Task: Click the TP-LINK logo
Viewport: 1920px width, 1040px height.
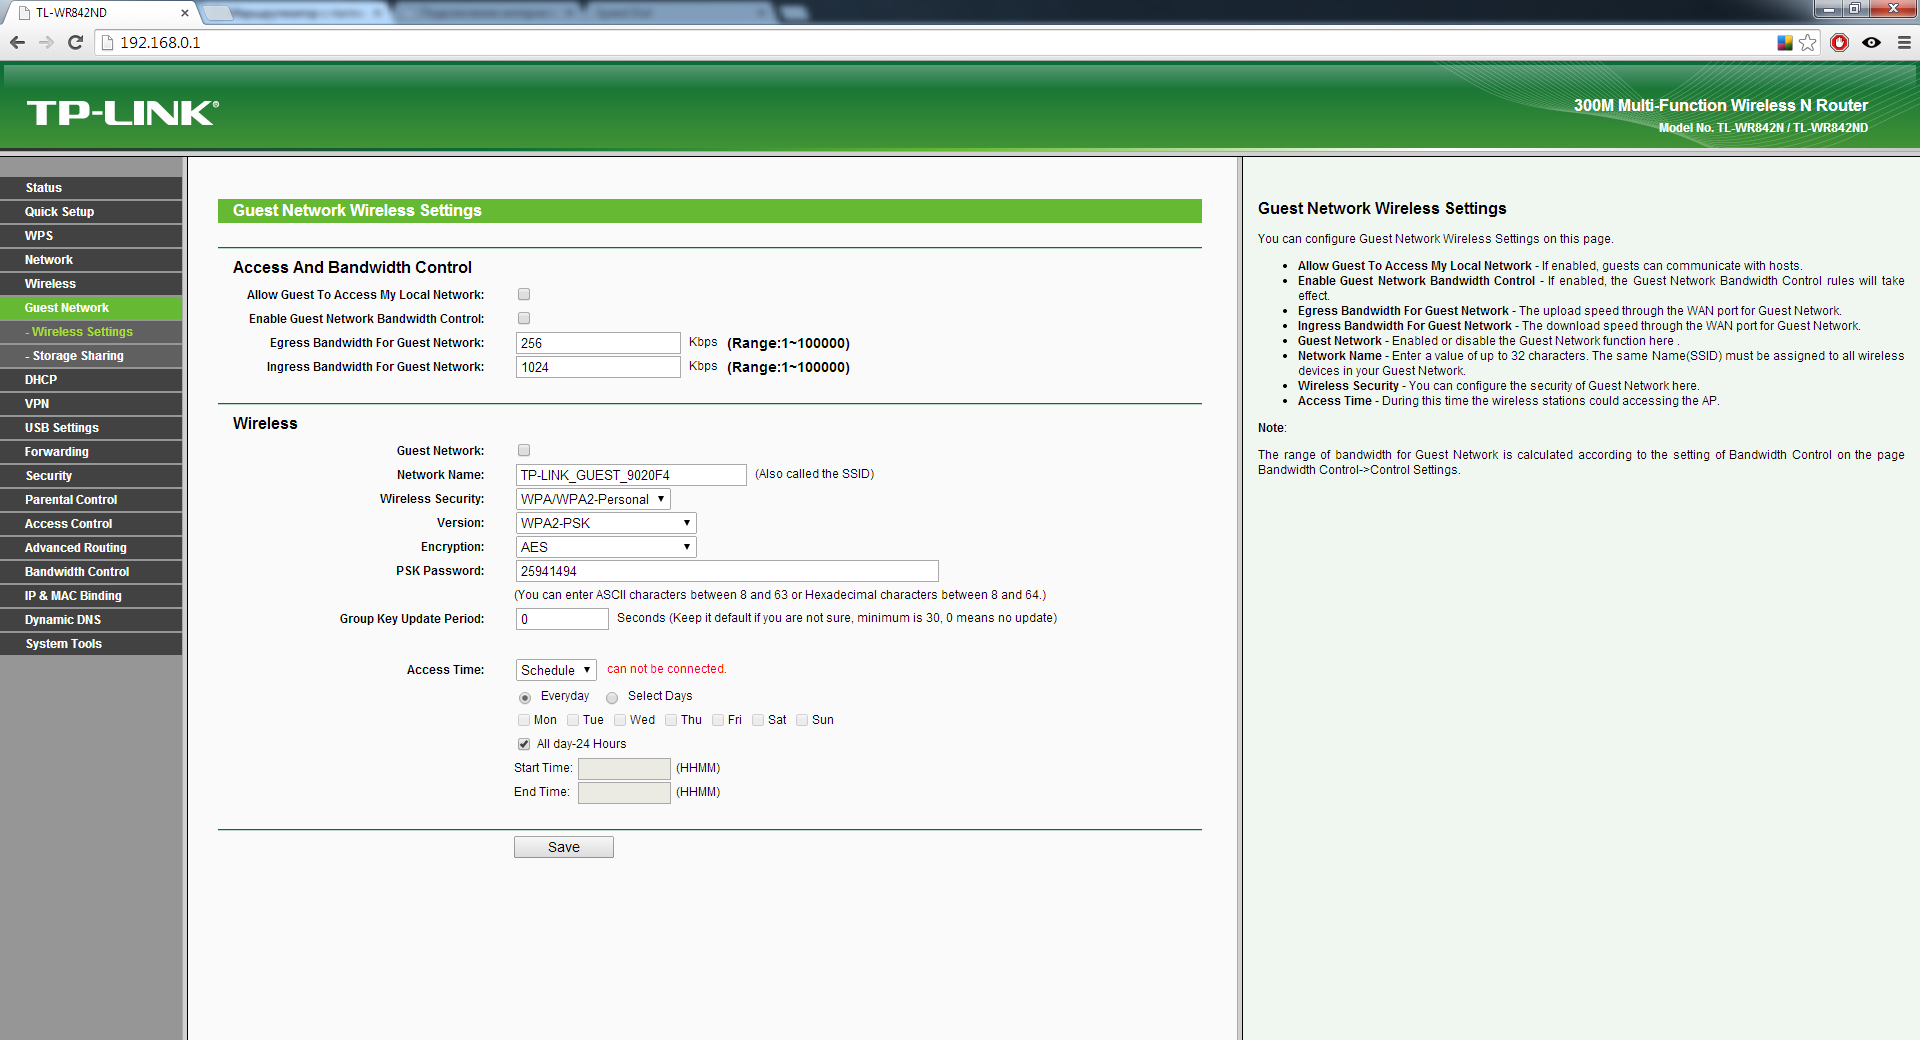Action: (122, 113)
